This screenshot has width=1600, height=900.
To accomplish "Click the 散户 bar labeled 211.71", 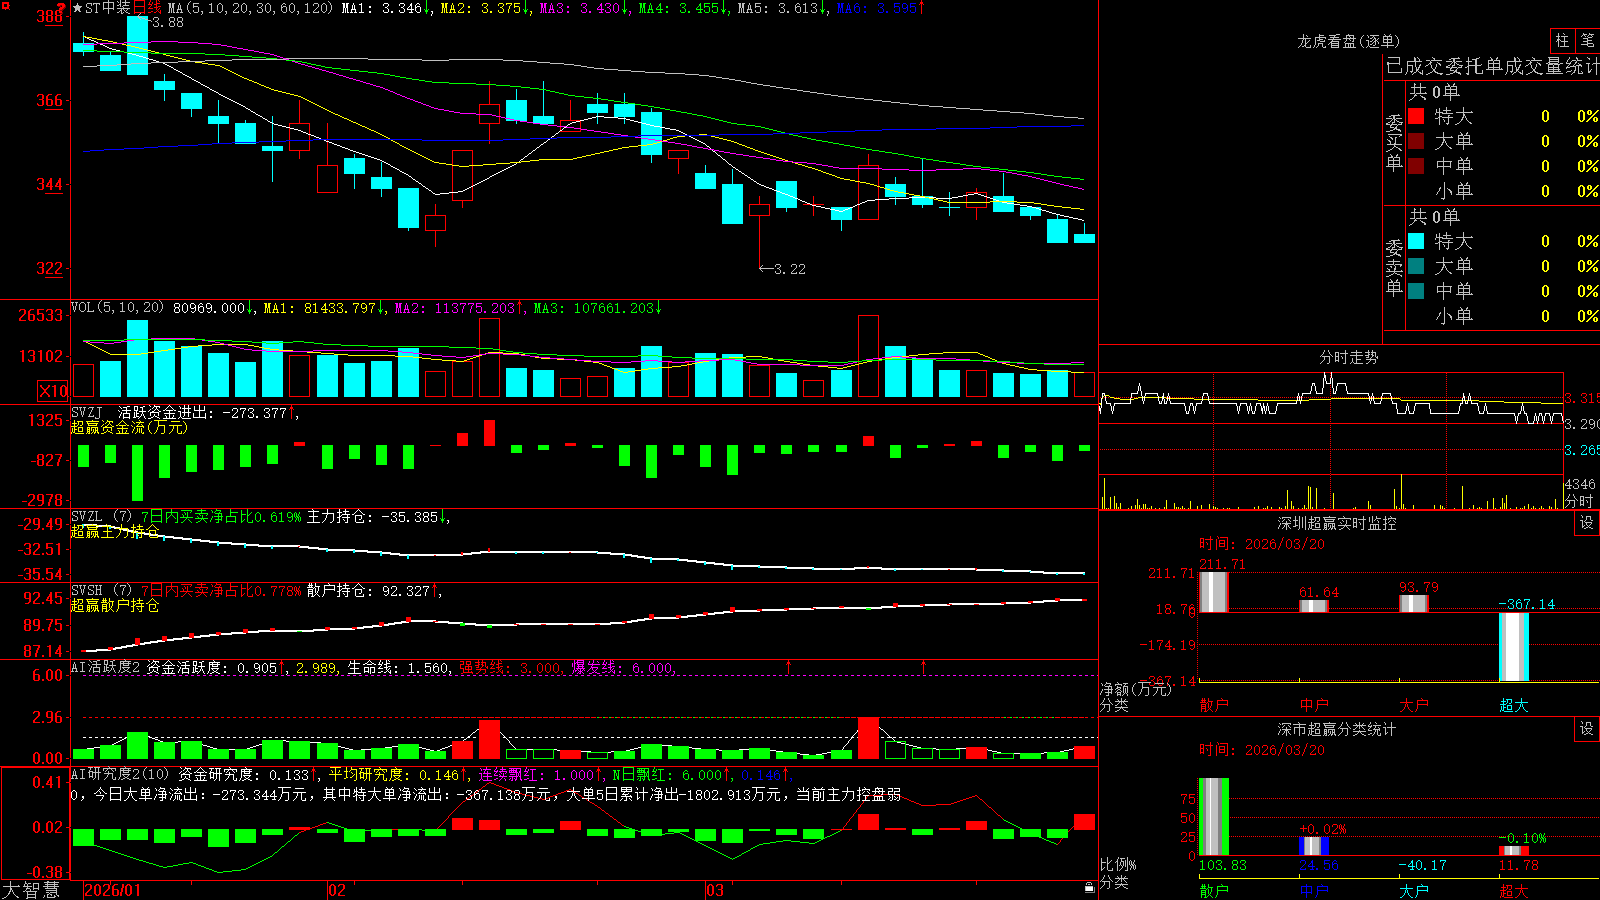I will click(x=1213, y=592).
